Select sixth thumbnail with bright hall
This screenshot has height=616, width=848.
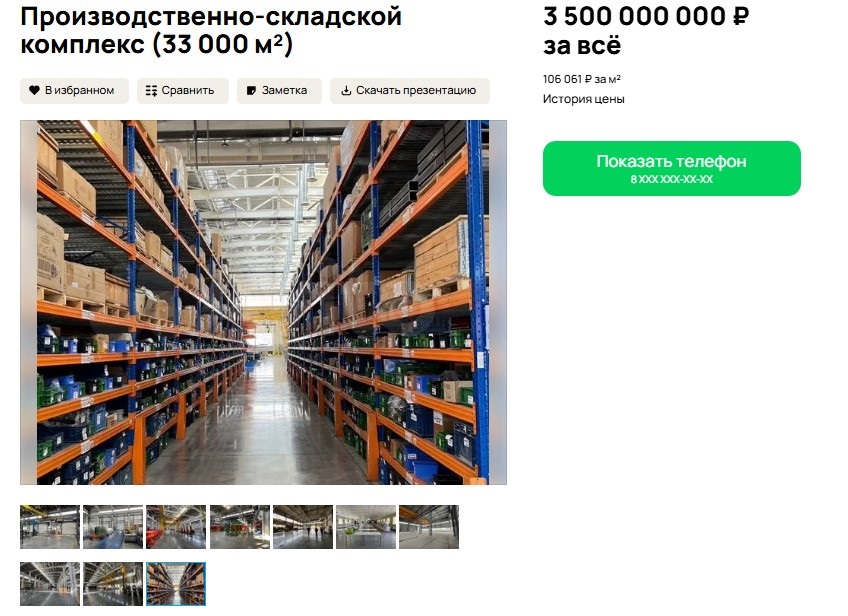[x=366, y=527]
